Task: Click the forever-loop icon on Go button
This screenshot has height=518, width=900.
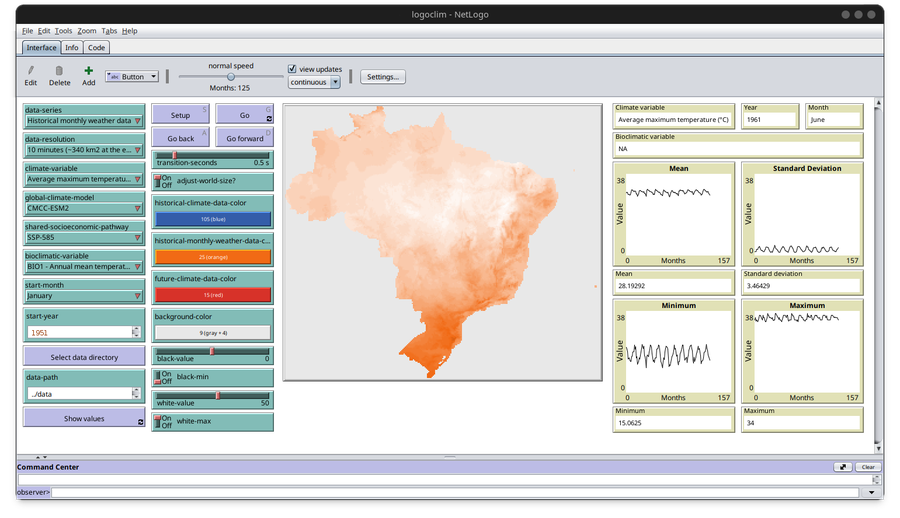Action: (269, 118)
